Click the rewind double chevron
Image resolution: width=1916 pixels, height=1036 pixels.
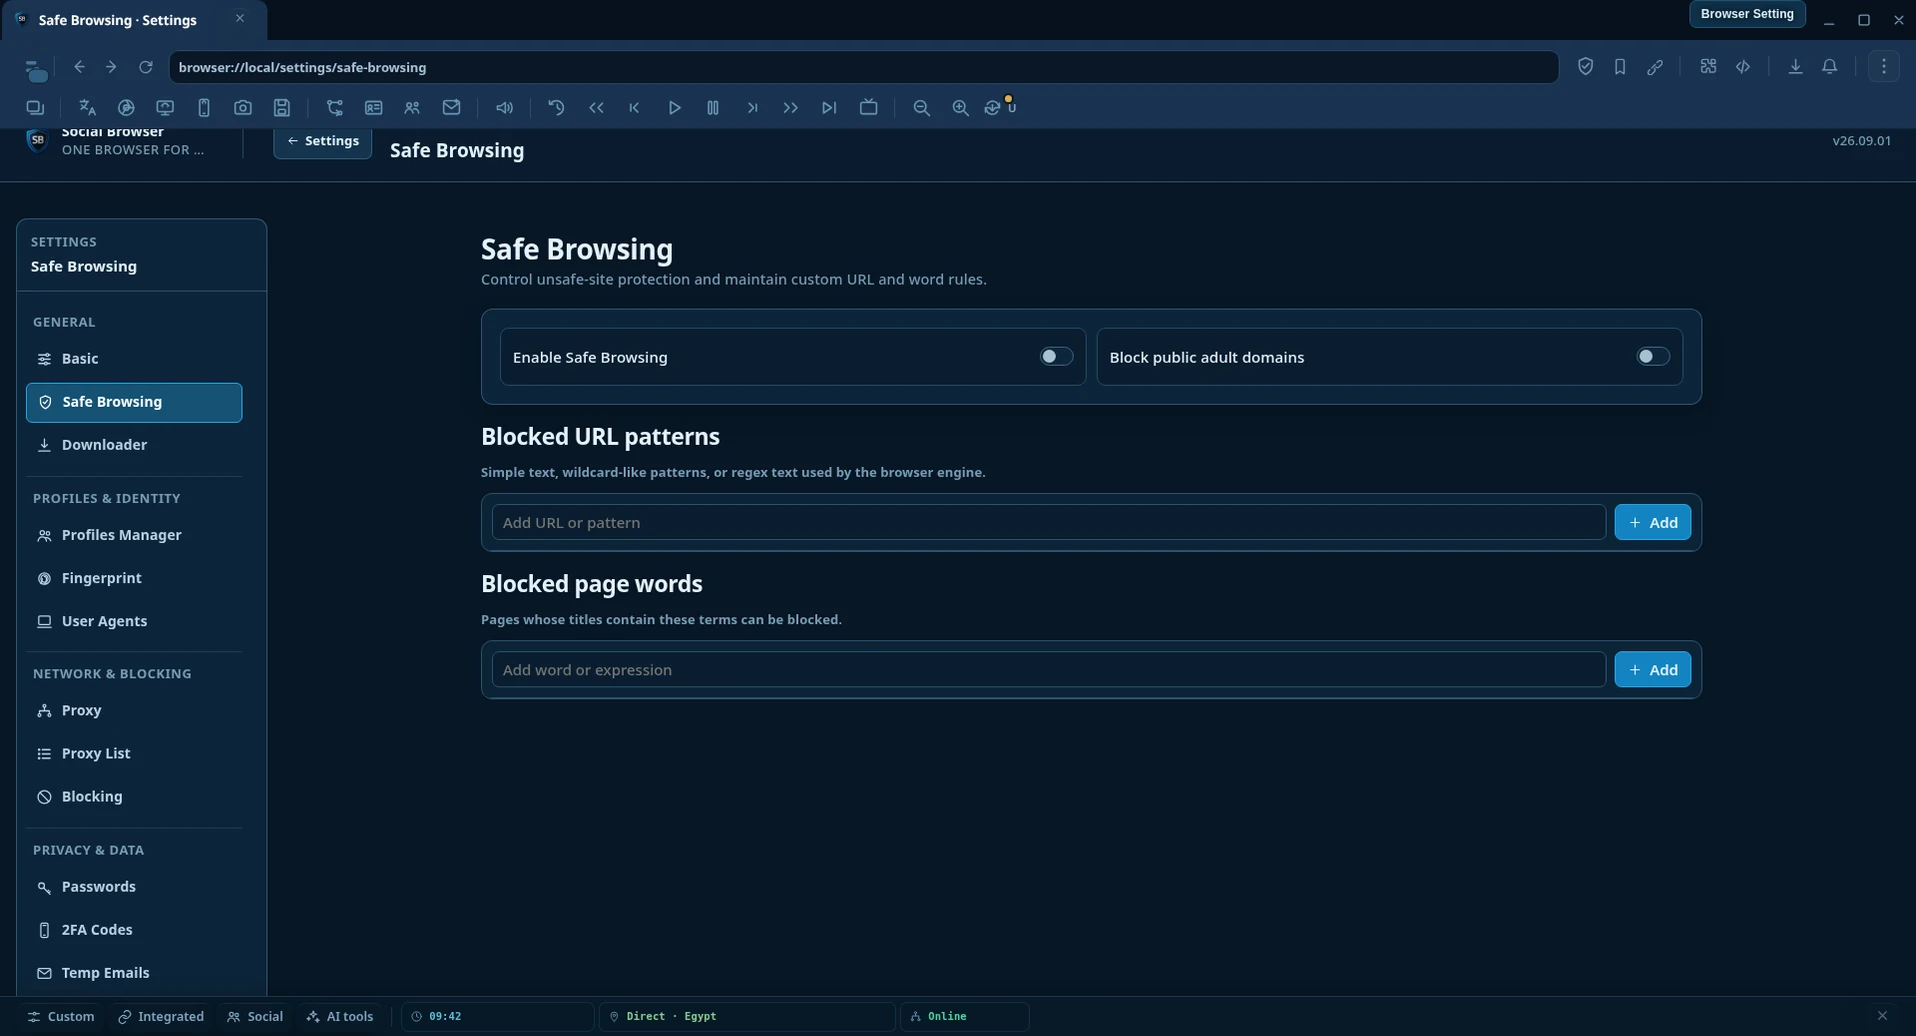click(597, 108)
